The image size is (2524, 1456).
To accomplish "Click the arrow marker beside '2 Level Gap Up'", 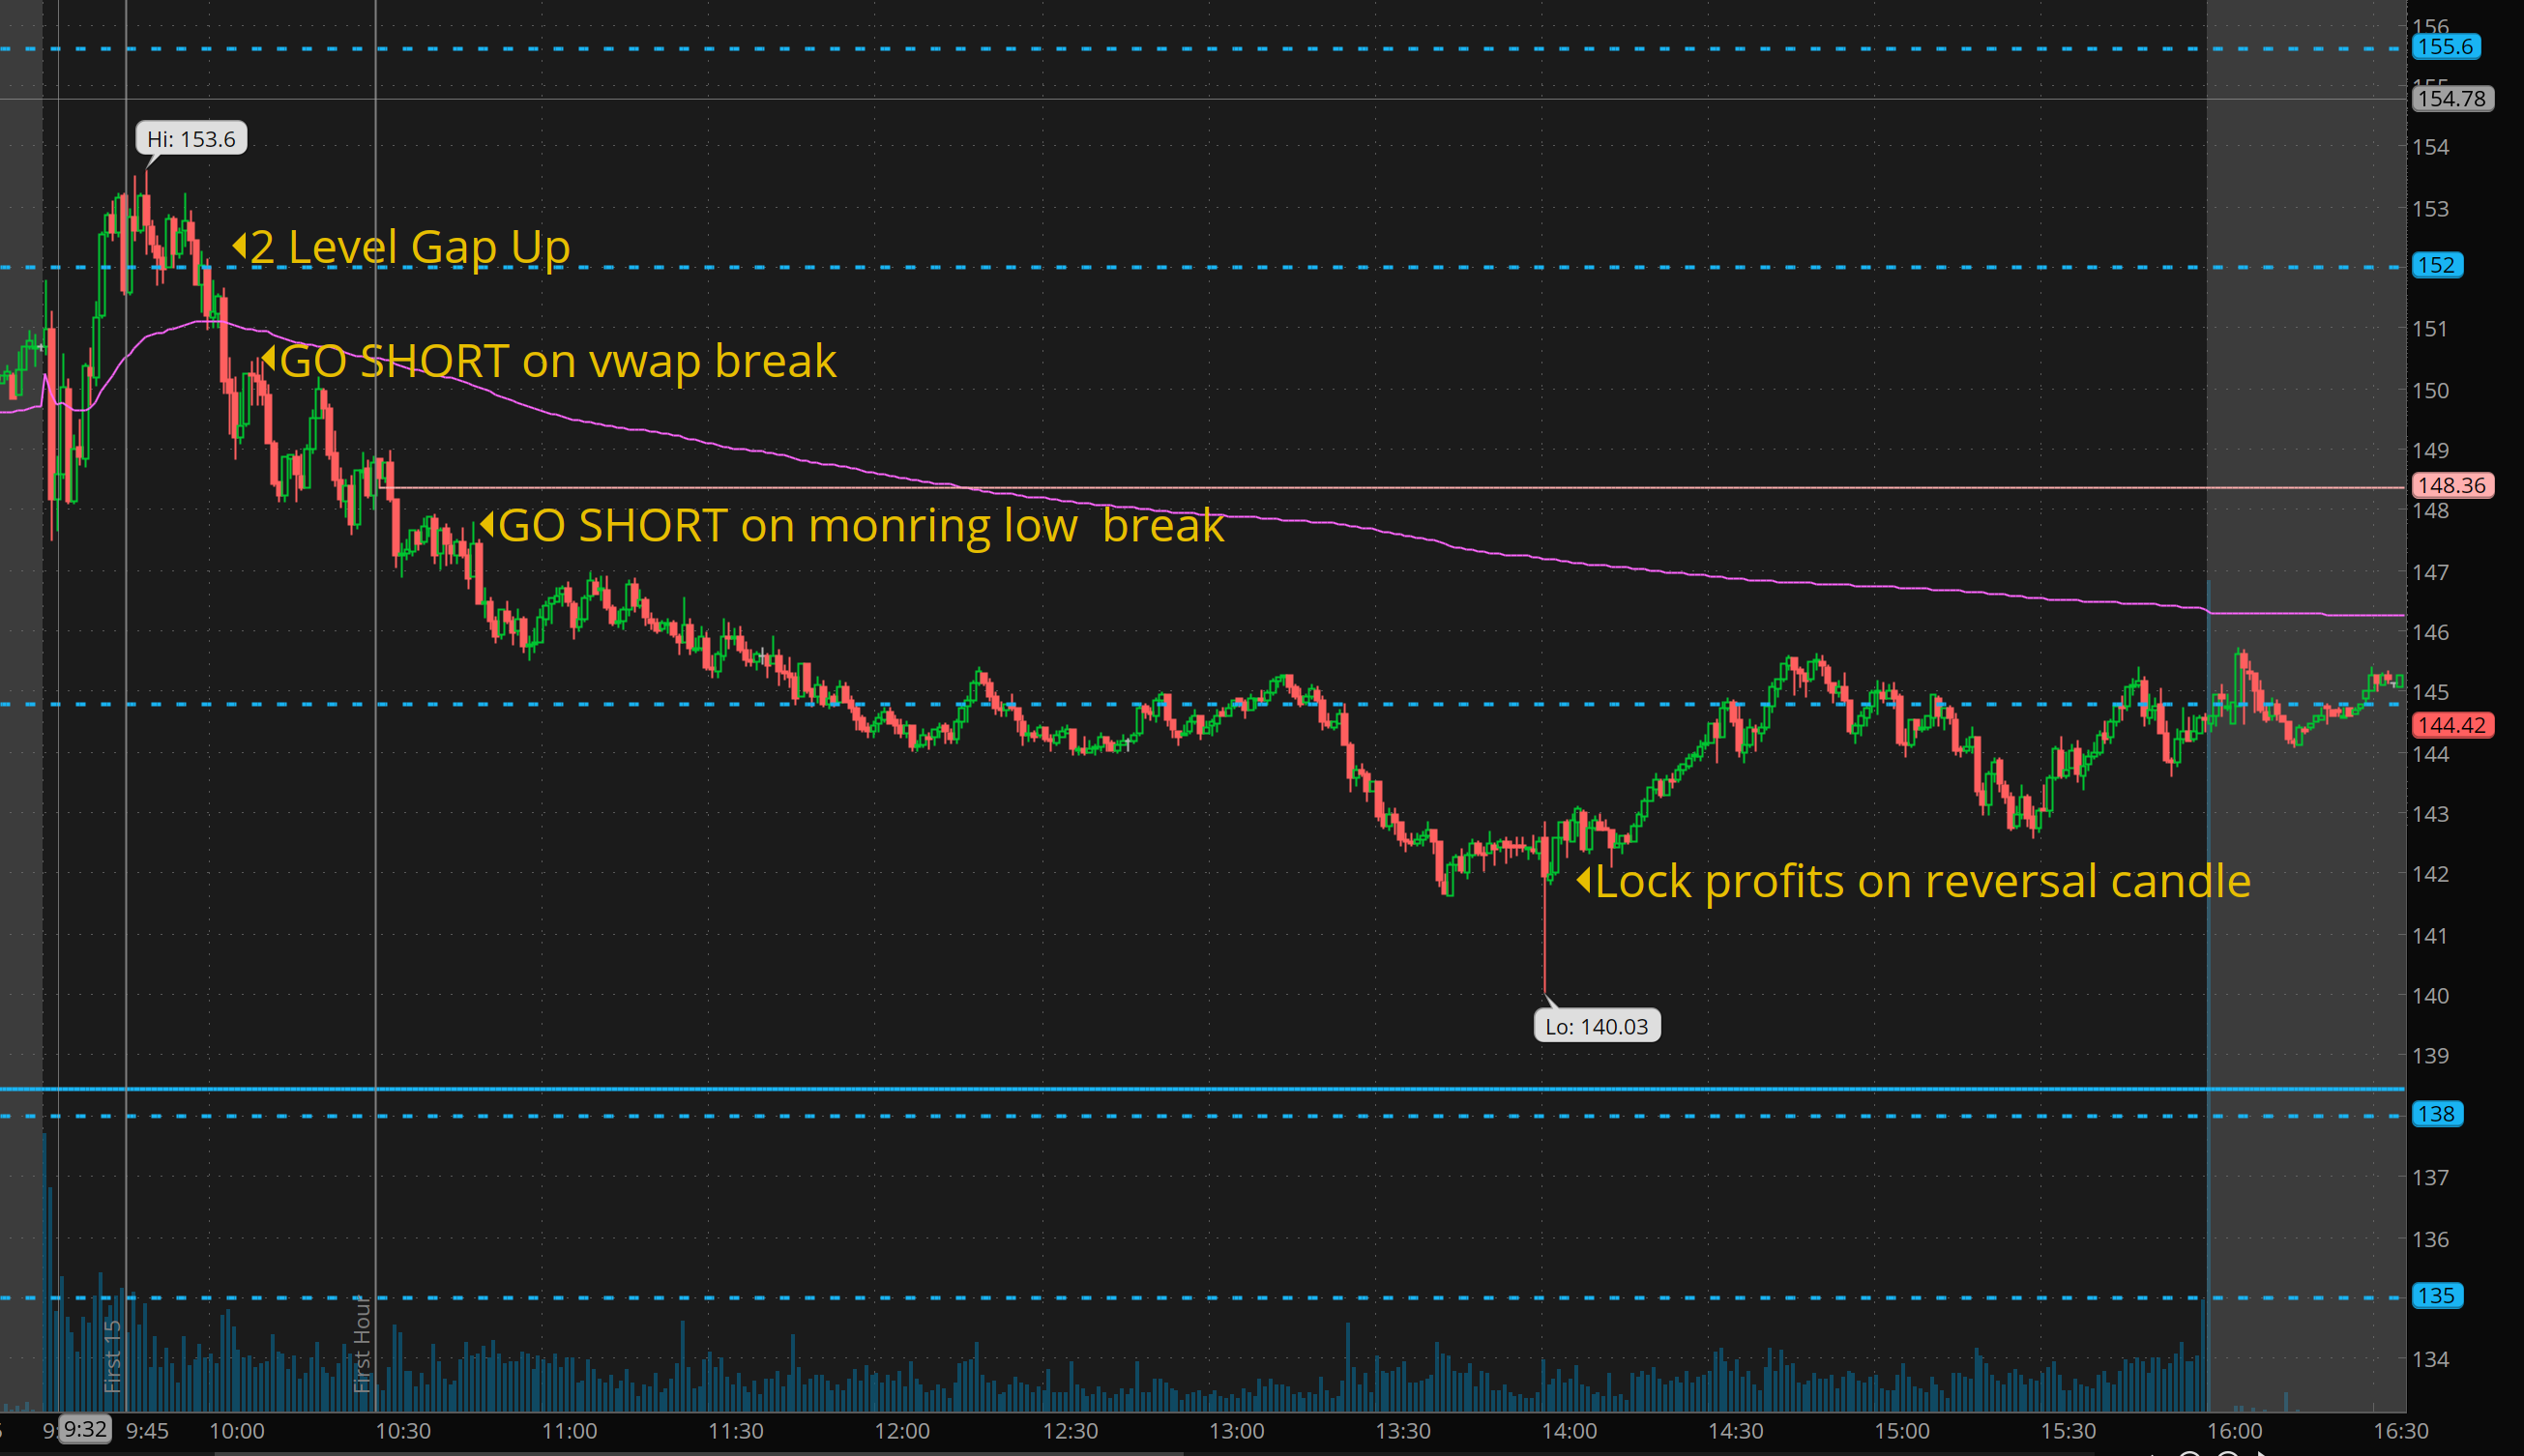I will pos(239,246).
